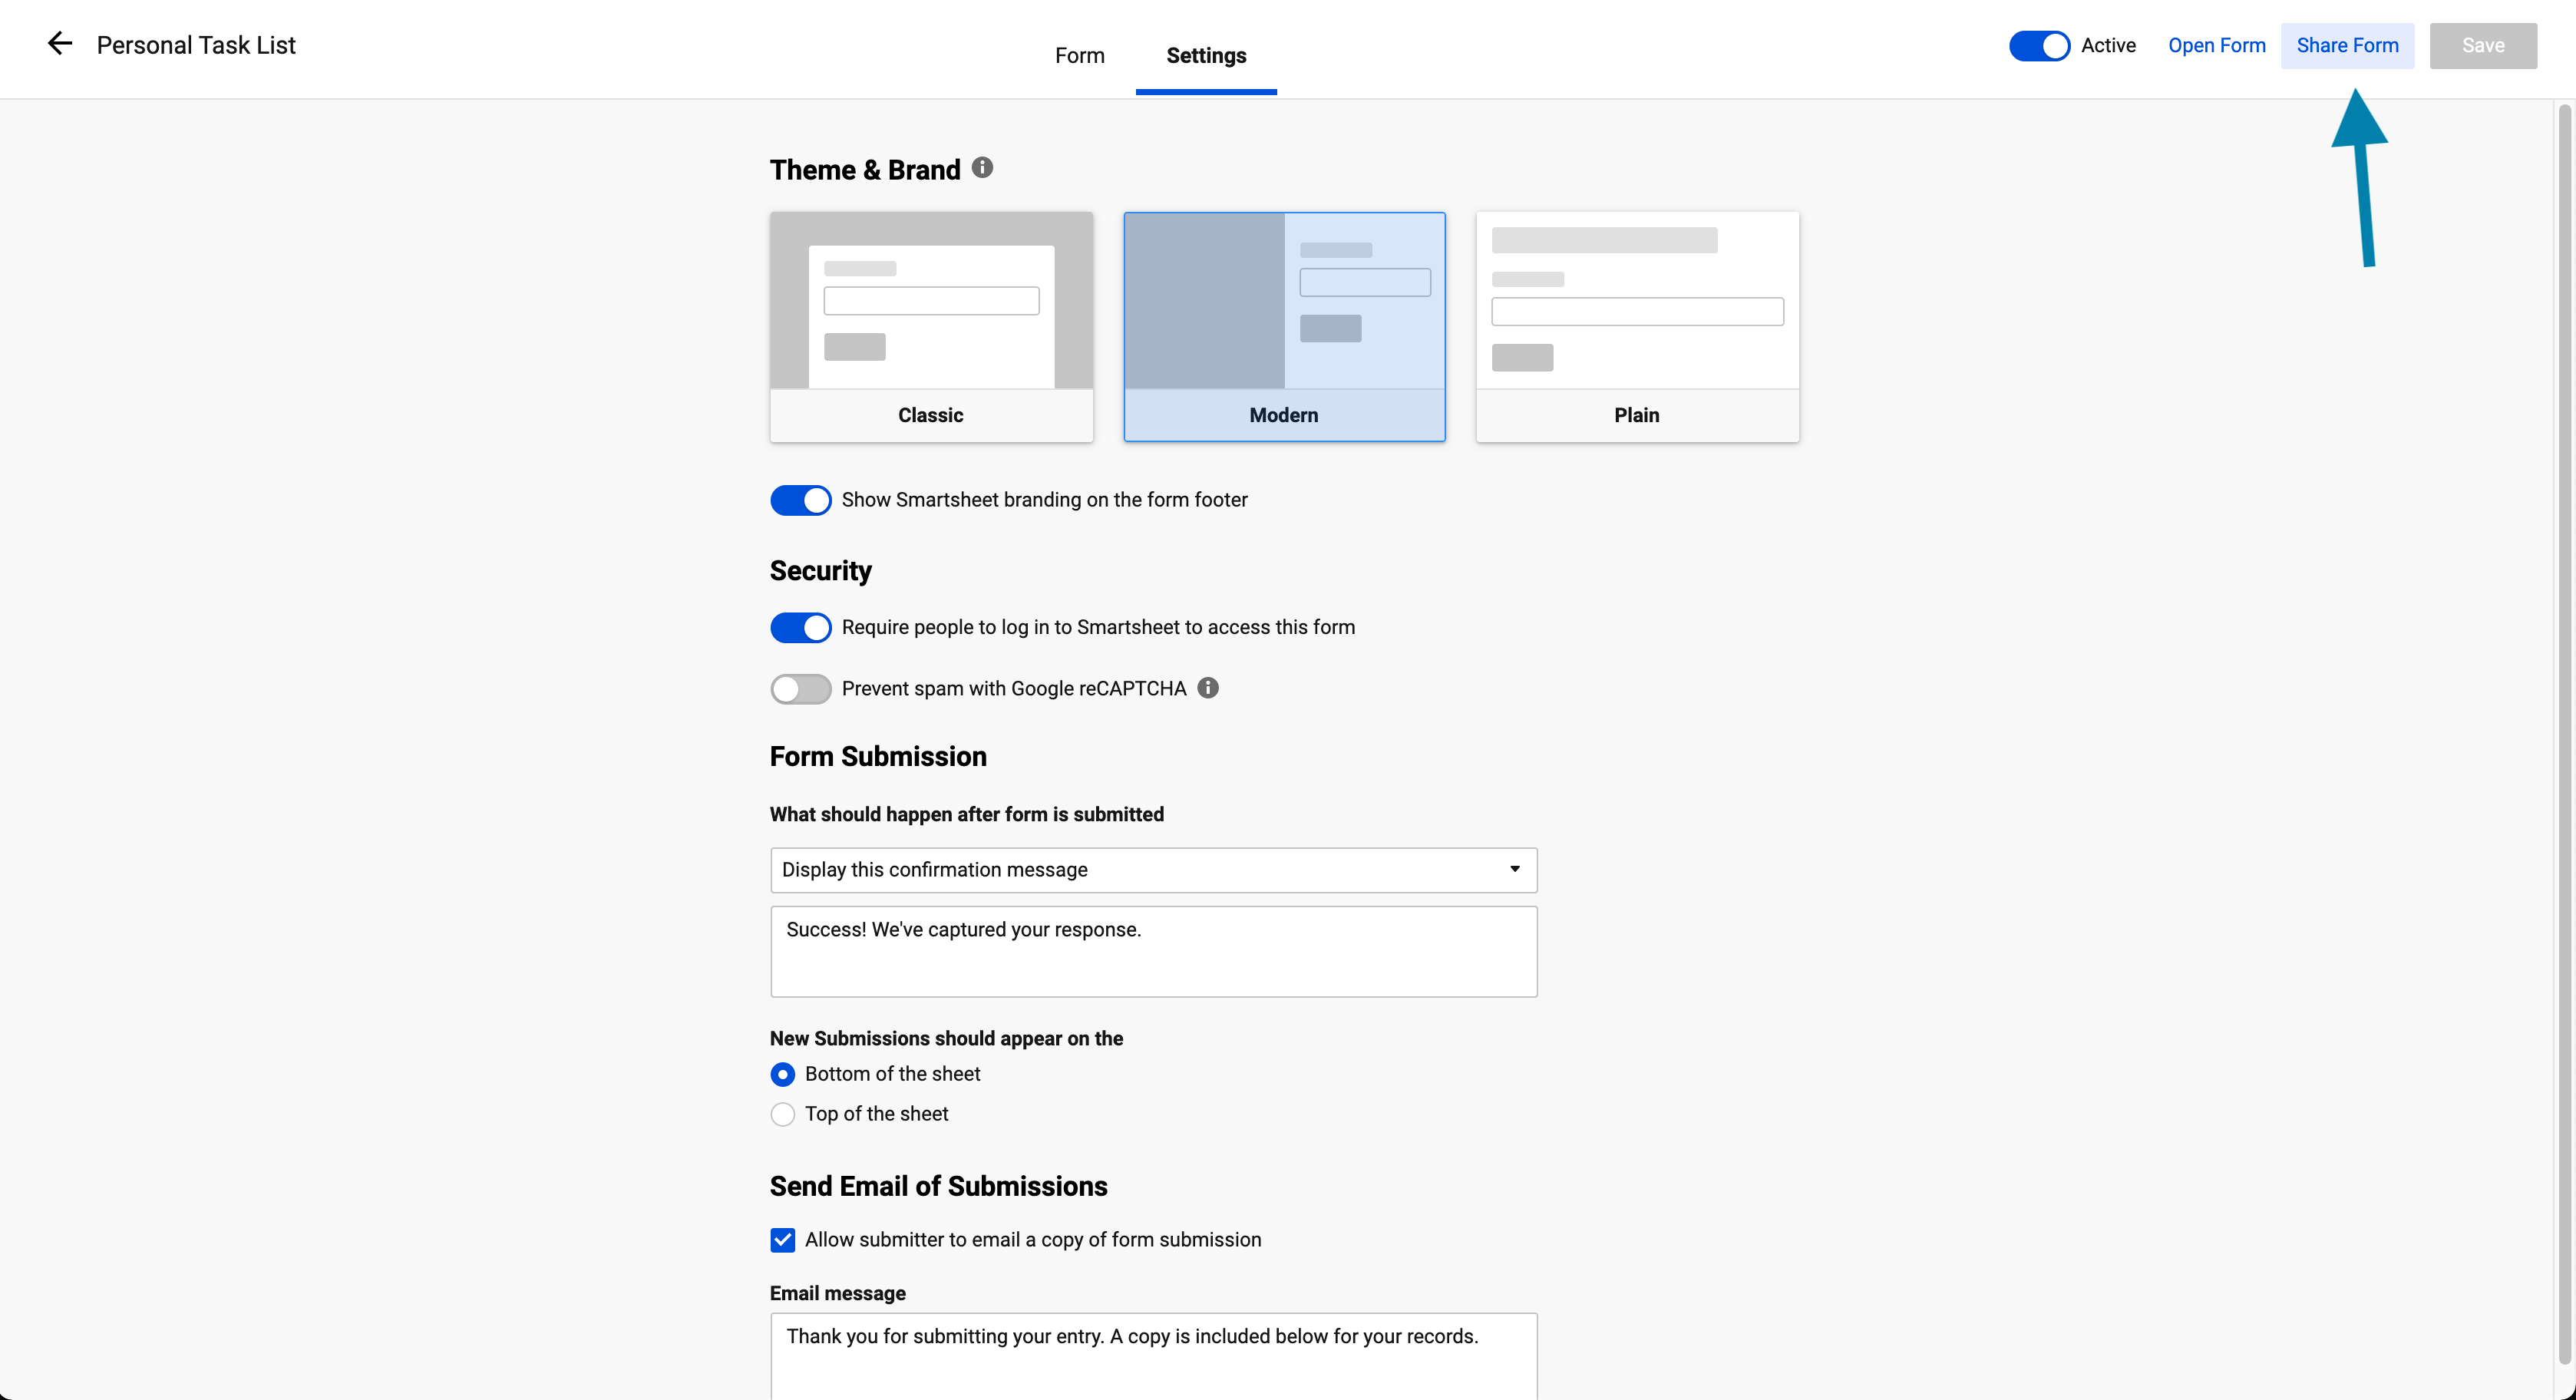This screenshot has height=1400, width=2576.
Task: Click the Send Email of Submissions heading
Action: pyautogui.click(x=938, y=1186)
